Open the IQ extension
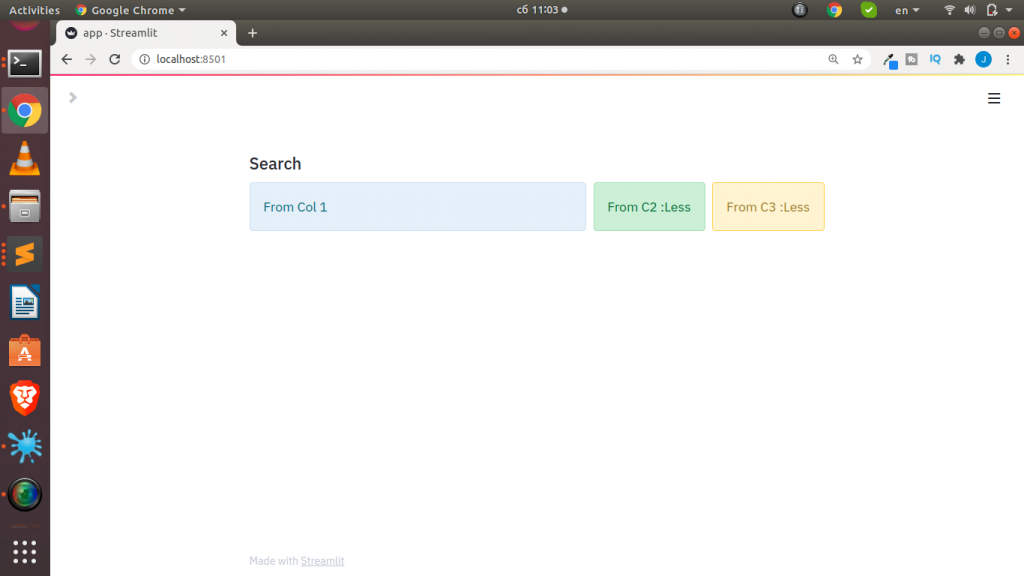 coord(935,59)
